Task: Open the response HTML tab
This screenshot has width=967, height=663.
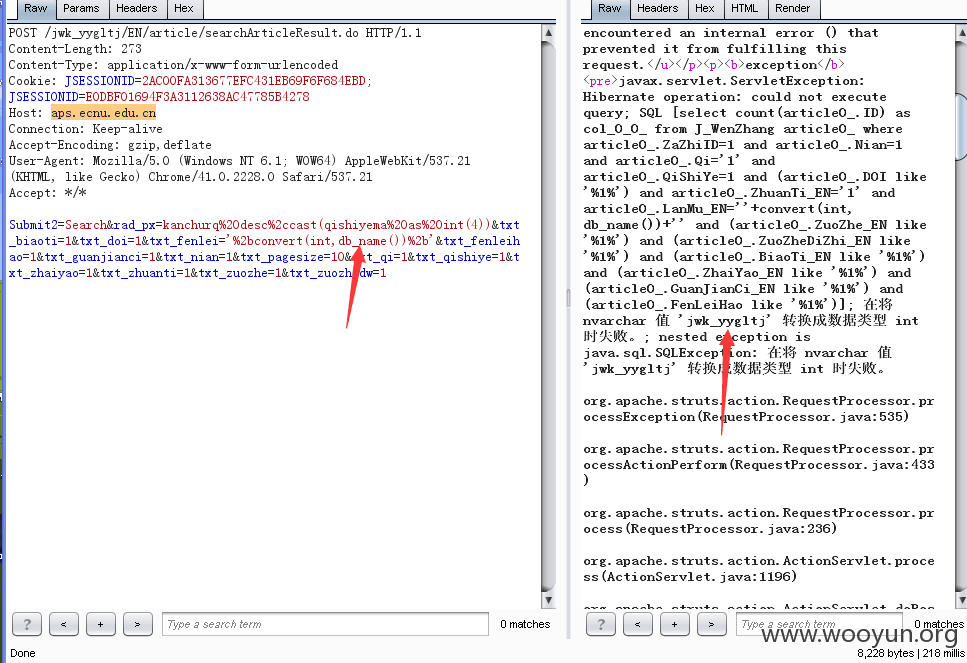Action: (744, 9)
